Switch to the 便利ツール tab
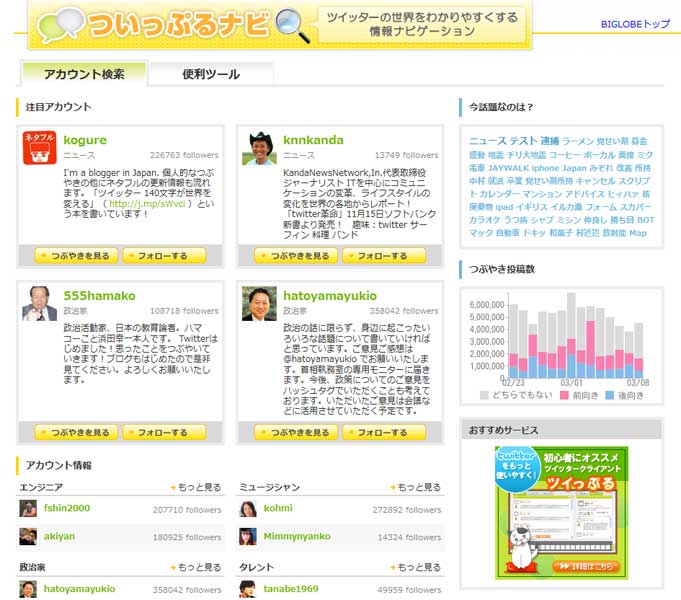 (211, 74)
